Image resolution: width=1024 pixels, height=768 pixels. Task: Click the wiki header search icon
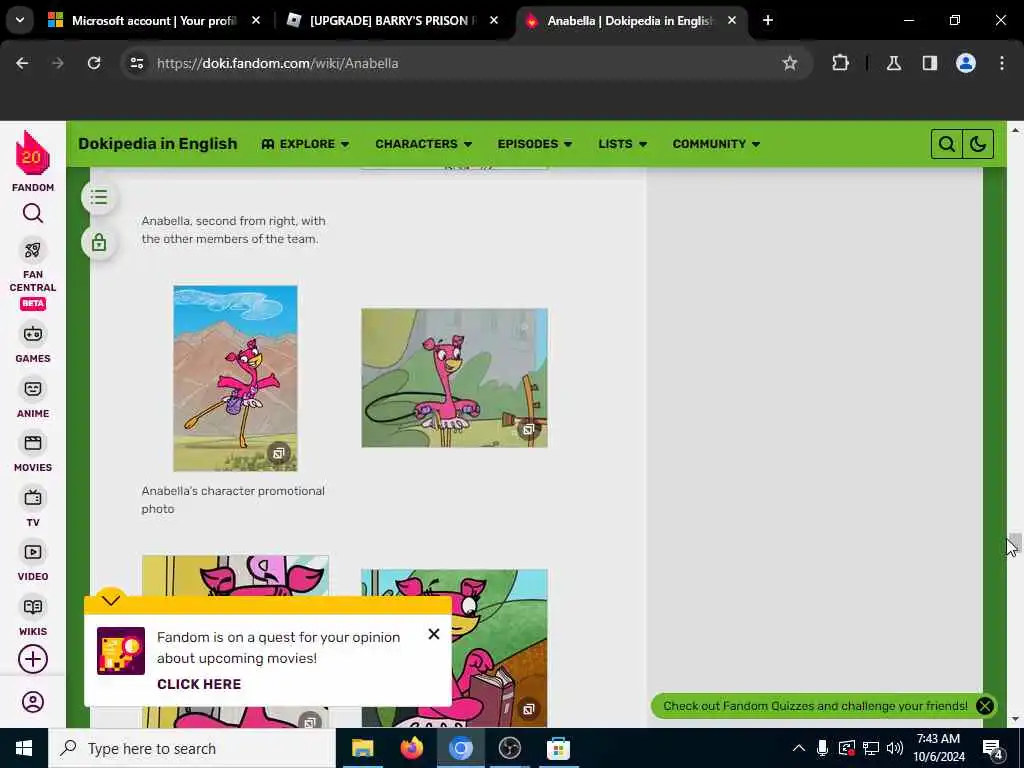(x=946, y=144)
